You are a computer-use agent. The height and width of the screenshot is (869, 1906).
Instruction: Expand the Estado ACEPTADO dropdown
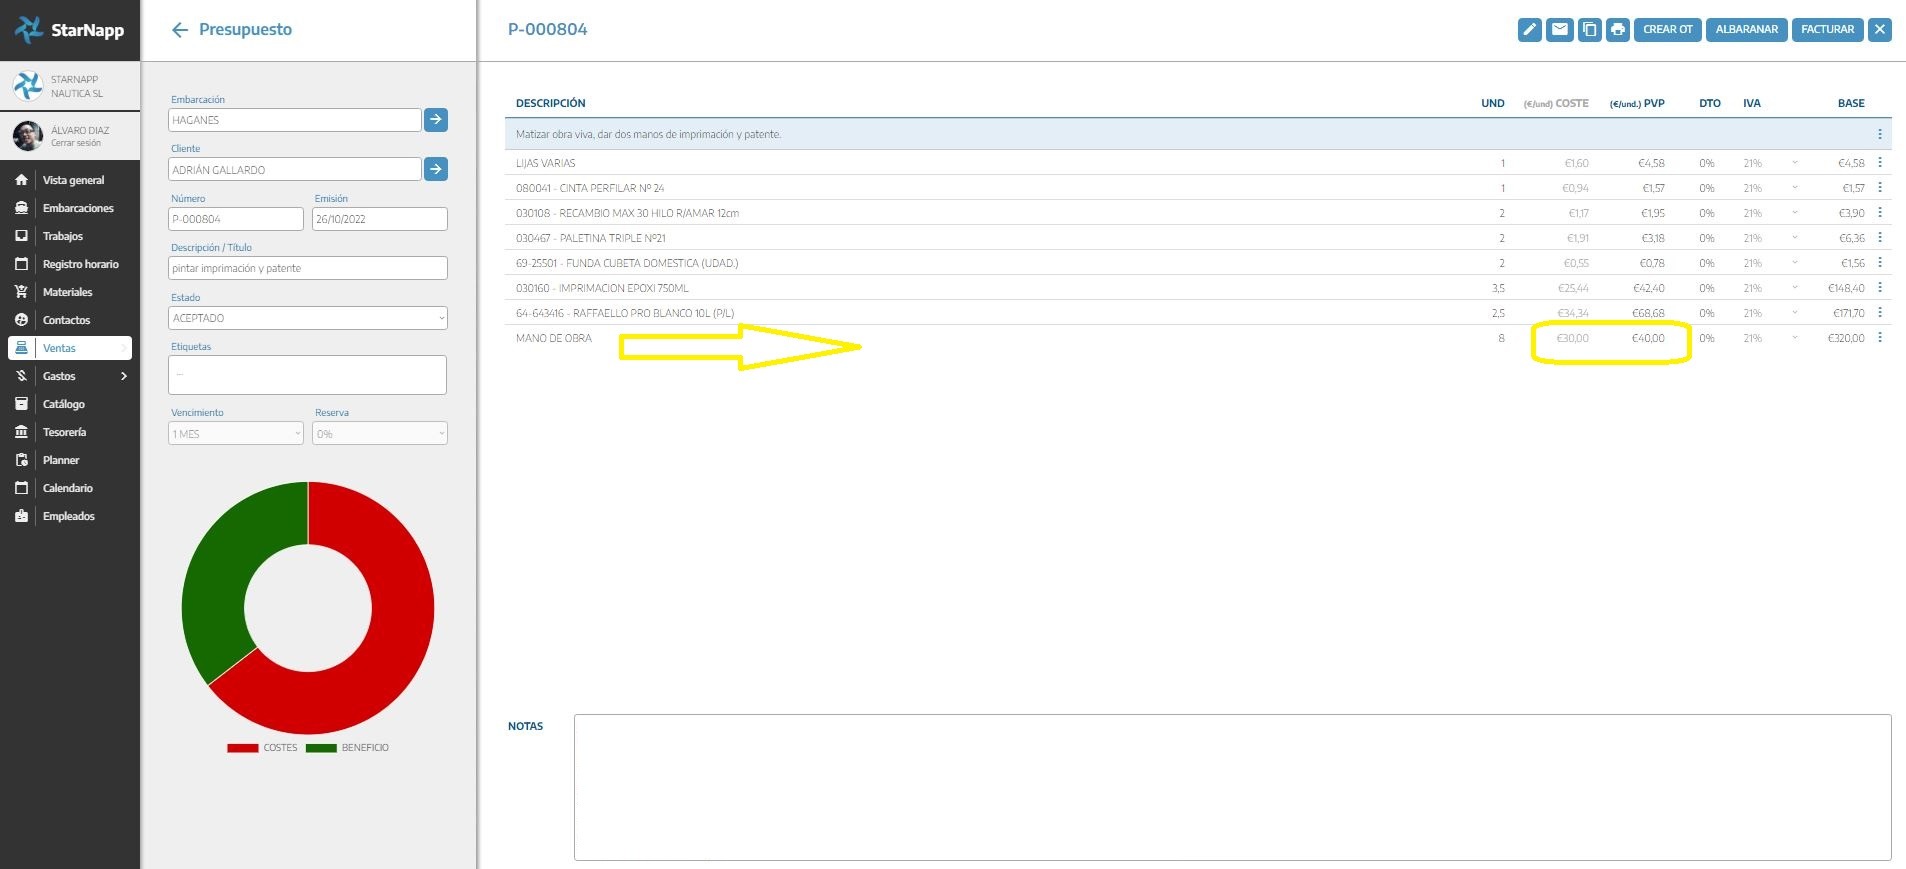[308, 318]
